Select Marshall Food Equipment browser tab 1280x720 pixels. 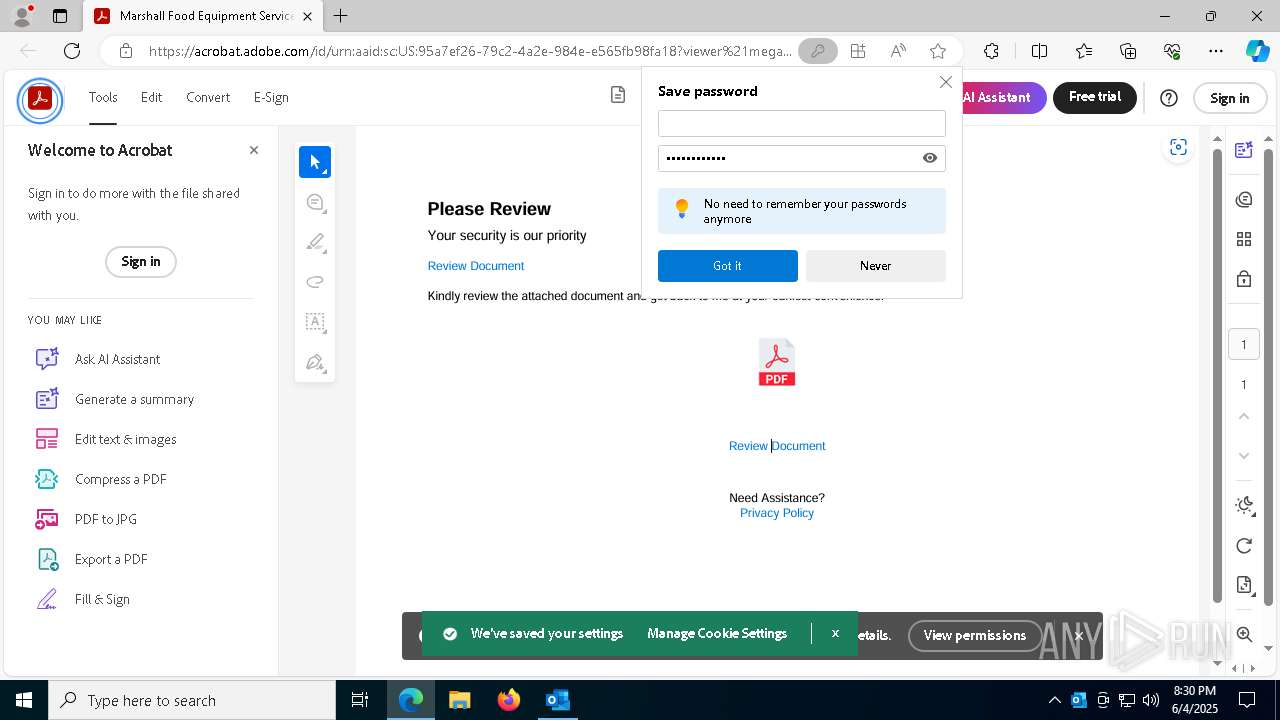(203, 16)
